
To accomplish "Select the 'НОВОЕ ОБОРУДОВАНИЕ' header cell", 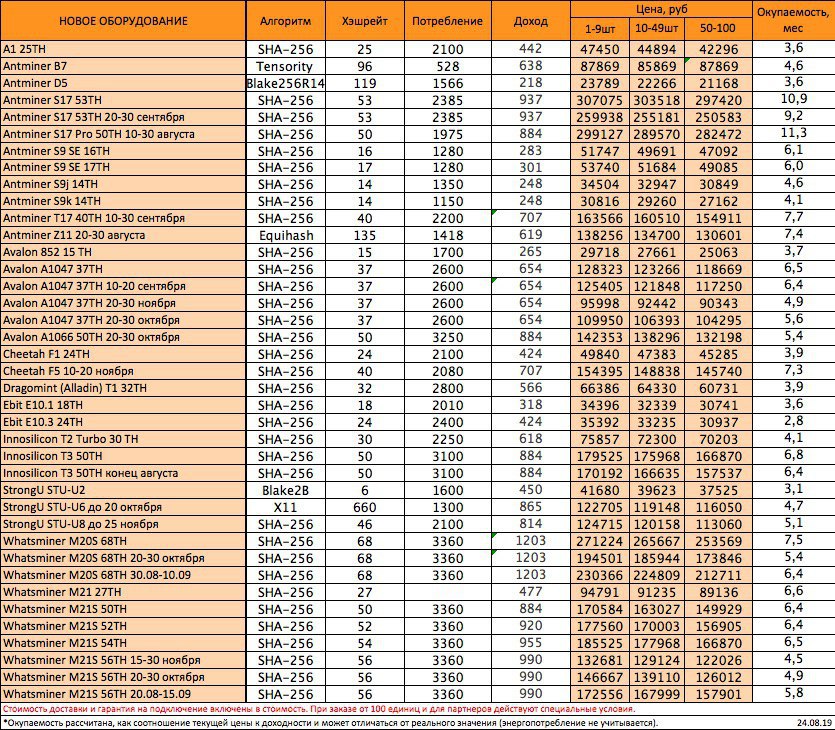I will [123, 21].
